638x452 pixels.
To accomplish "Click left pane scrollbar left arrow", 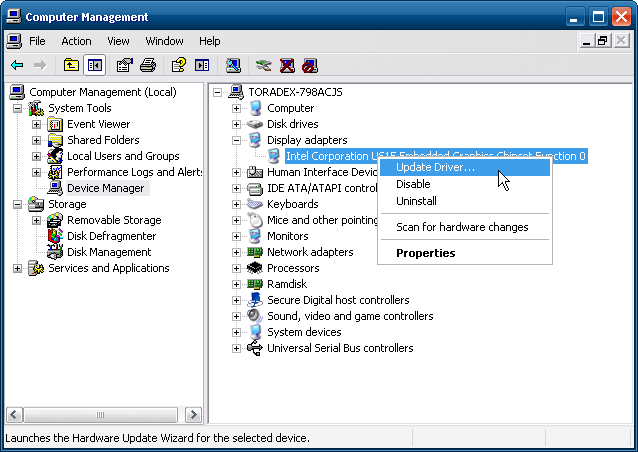I will click(14, 415).
